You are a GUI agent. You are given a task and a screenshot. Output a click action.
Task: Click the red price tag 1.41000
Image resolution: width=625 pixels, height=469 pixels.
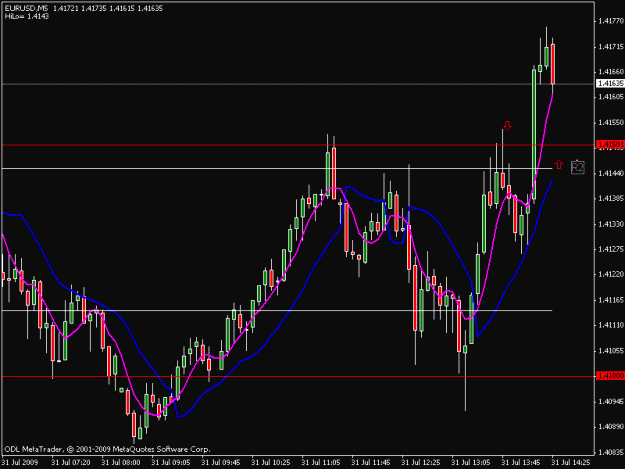click(610, 376)
